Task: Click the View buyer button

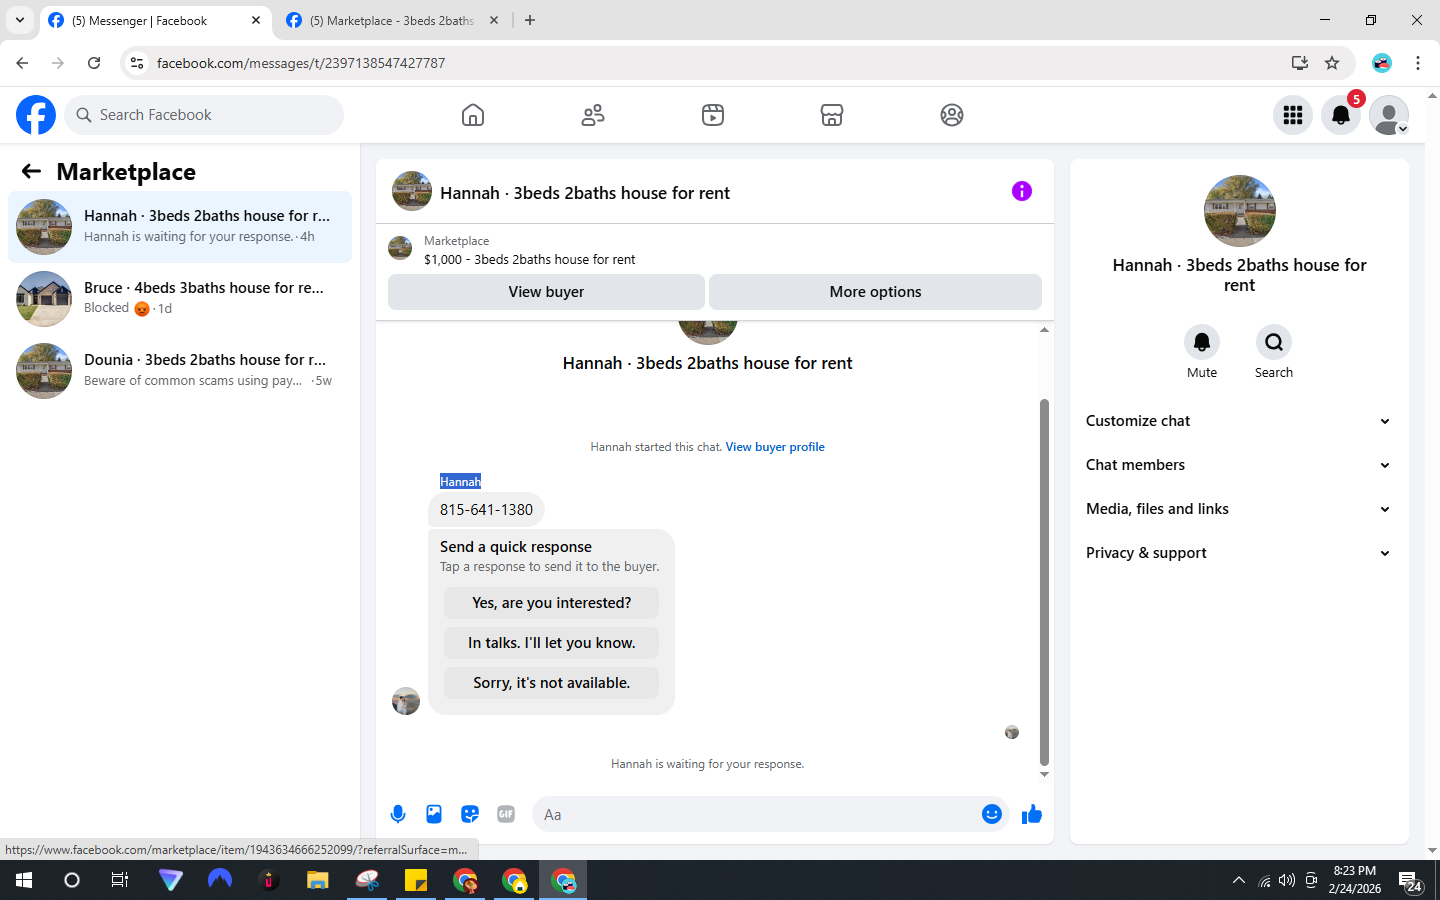Action: 546,292
